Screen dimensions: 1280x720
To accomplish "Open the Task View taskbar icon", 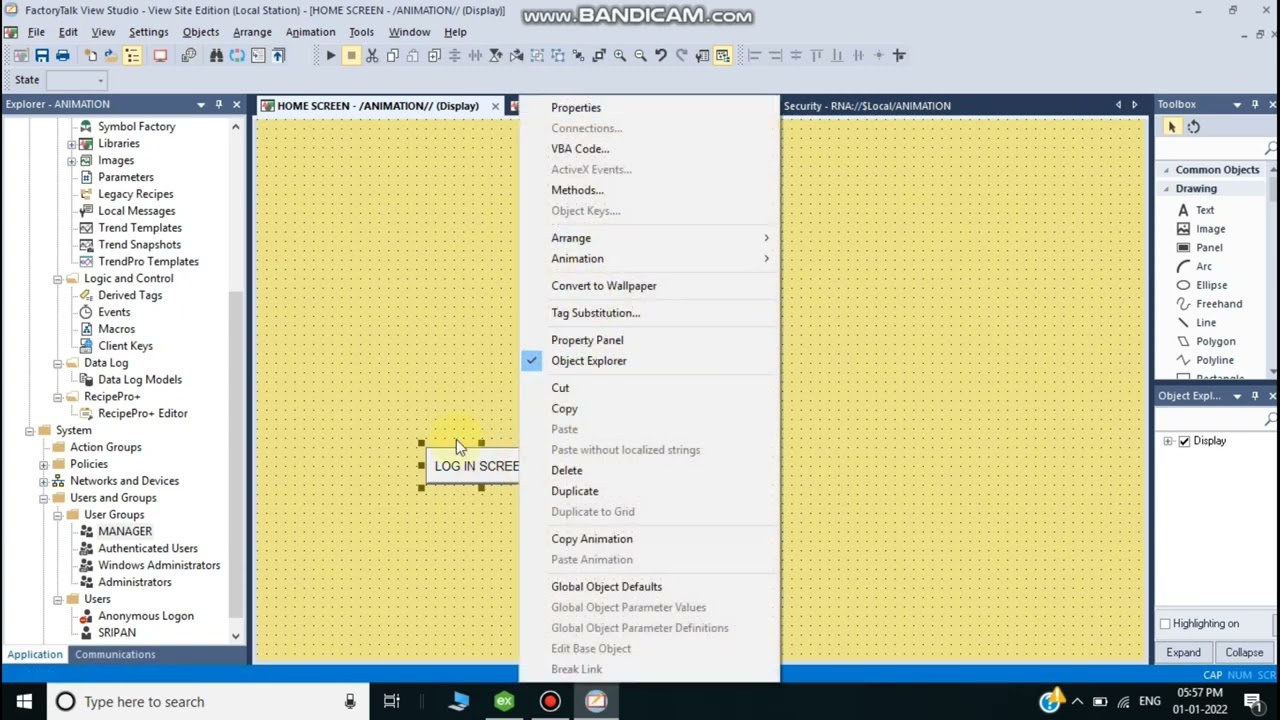I will (x=392, y=702).
